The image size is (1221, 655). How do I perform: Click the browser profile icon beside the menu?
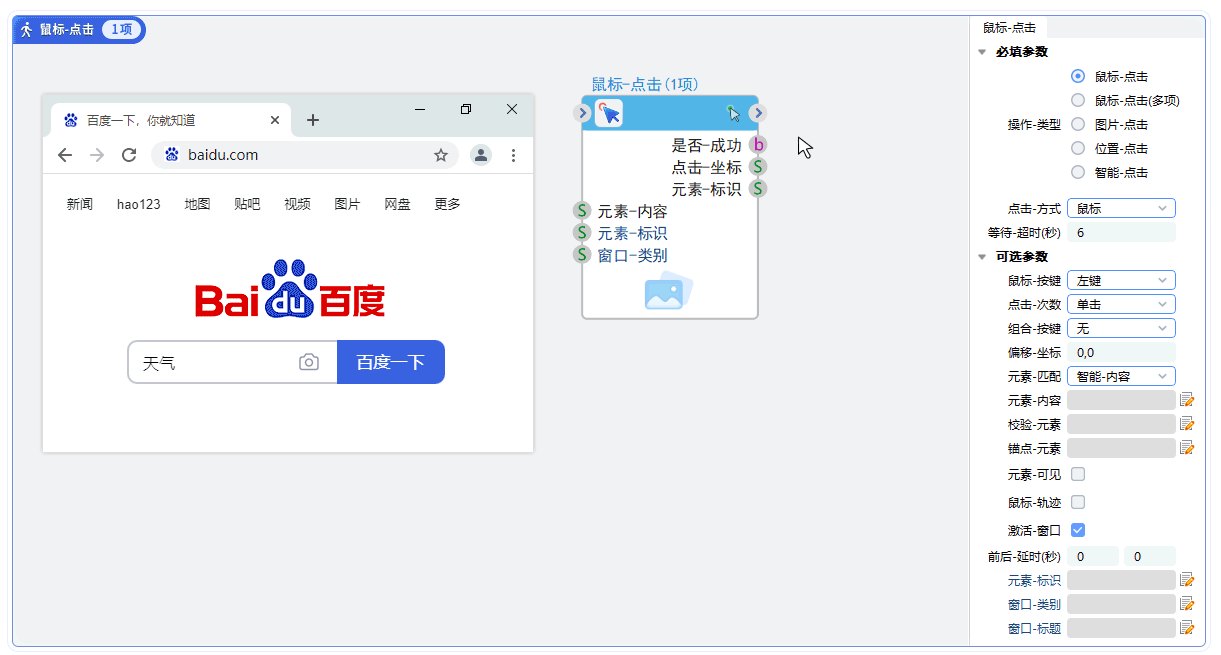[482, 155]
